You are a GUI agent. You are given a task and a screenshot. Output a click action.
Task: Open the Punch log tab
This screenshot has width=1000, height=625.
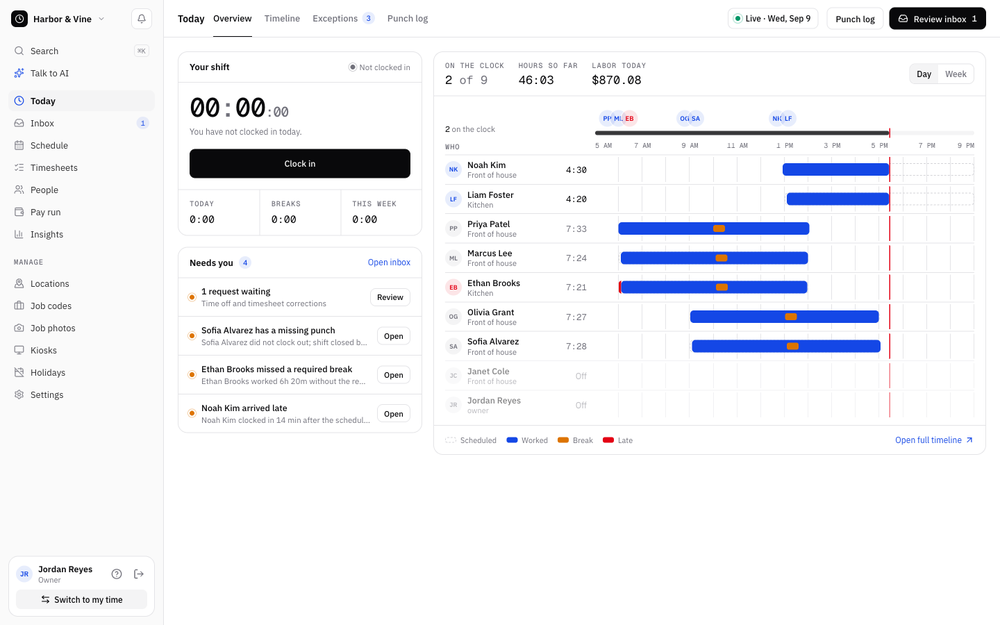click(x=408, y=18)
